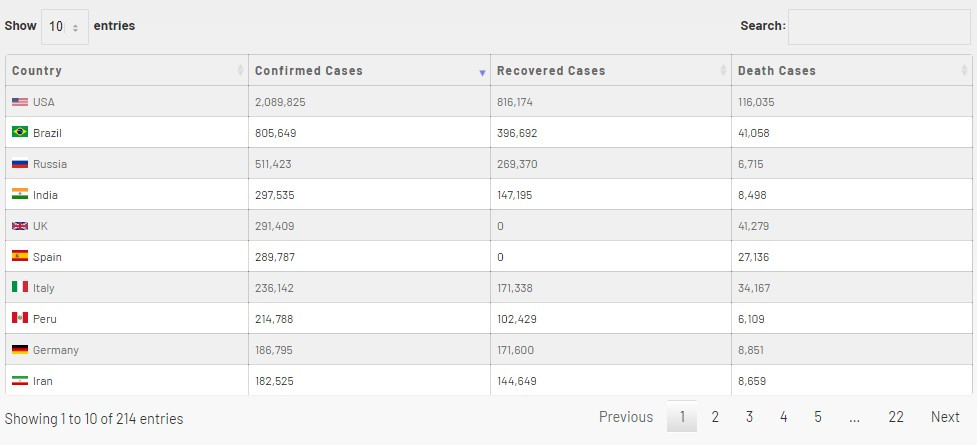
Task: Sort table by Country column
Action: pyautogui.click(x=126, y=71)
